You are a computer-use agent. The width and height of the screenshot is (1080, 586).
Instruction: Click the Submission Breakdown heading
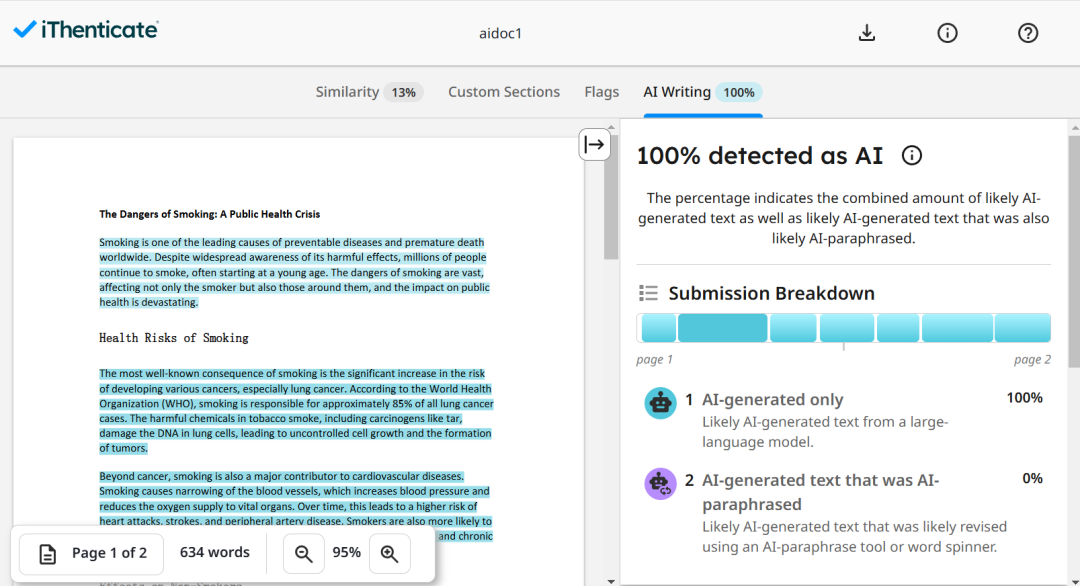pyautogui.click(x=771, y=293)
